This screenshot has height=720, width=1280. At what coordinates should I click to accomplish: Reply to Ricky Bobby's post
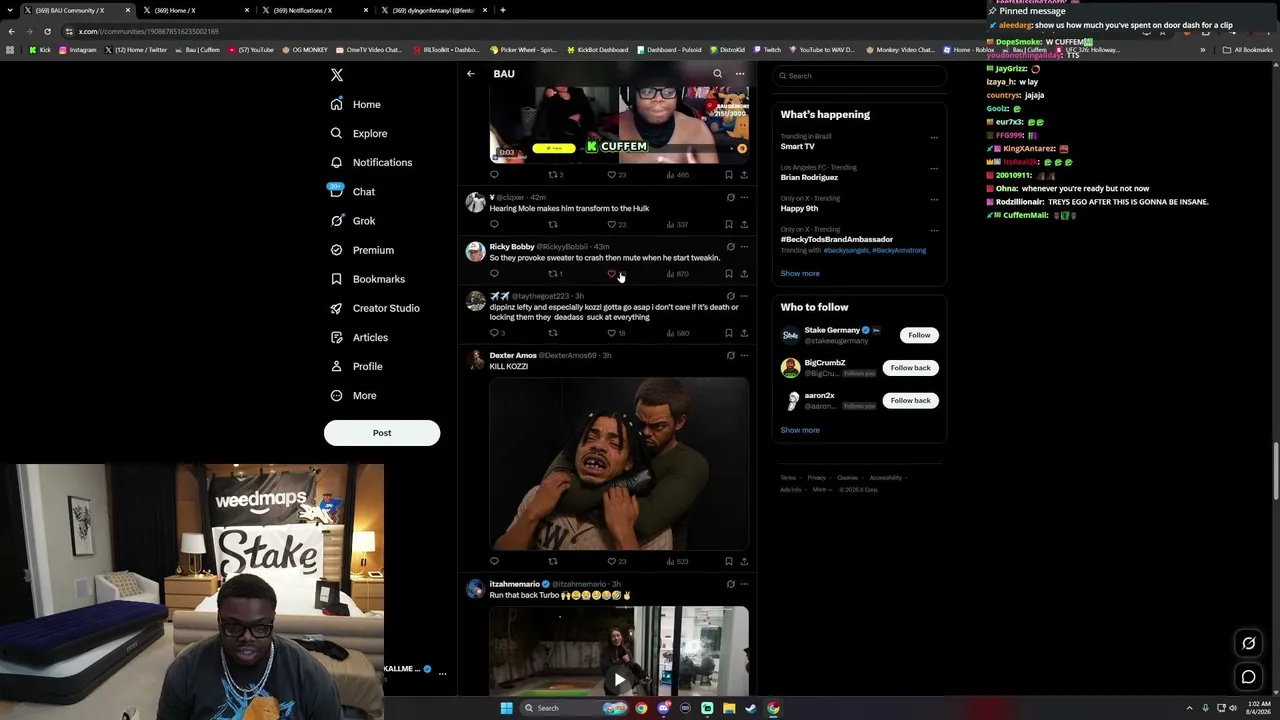pyautogui.click(x=494, y=274)
